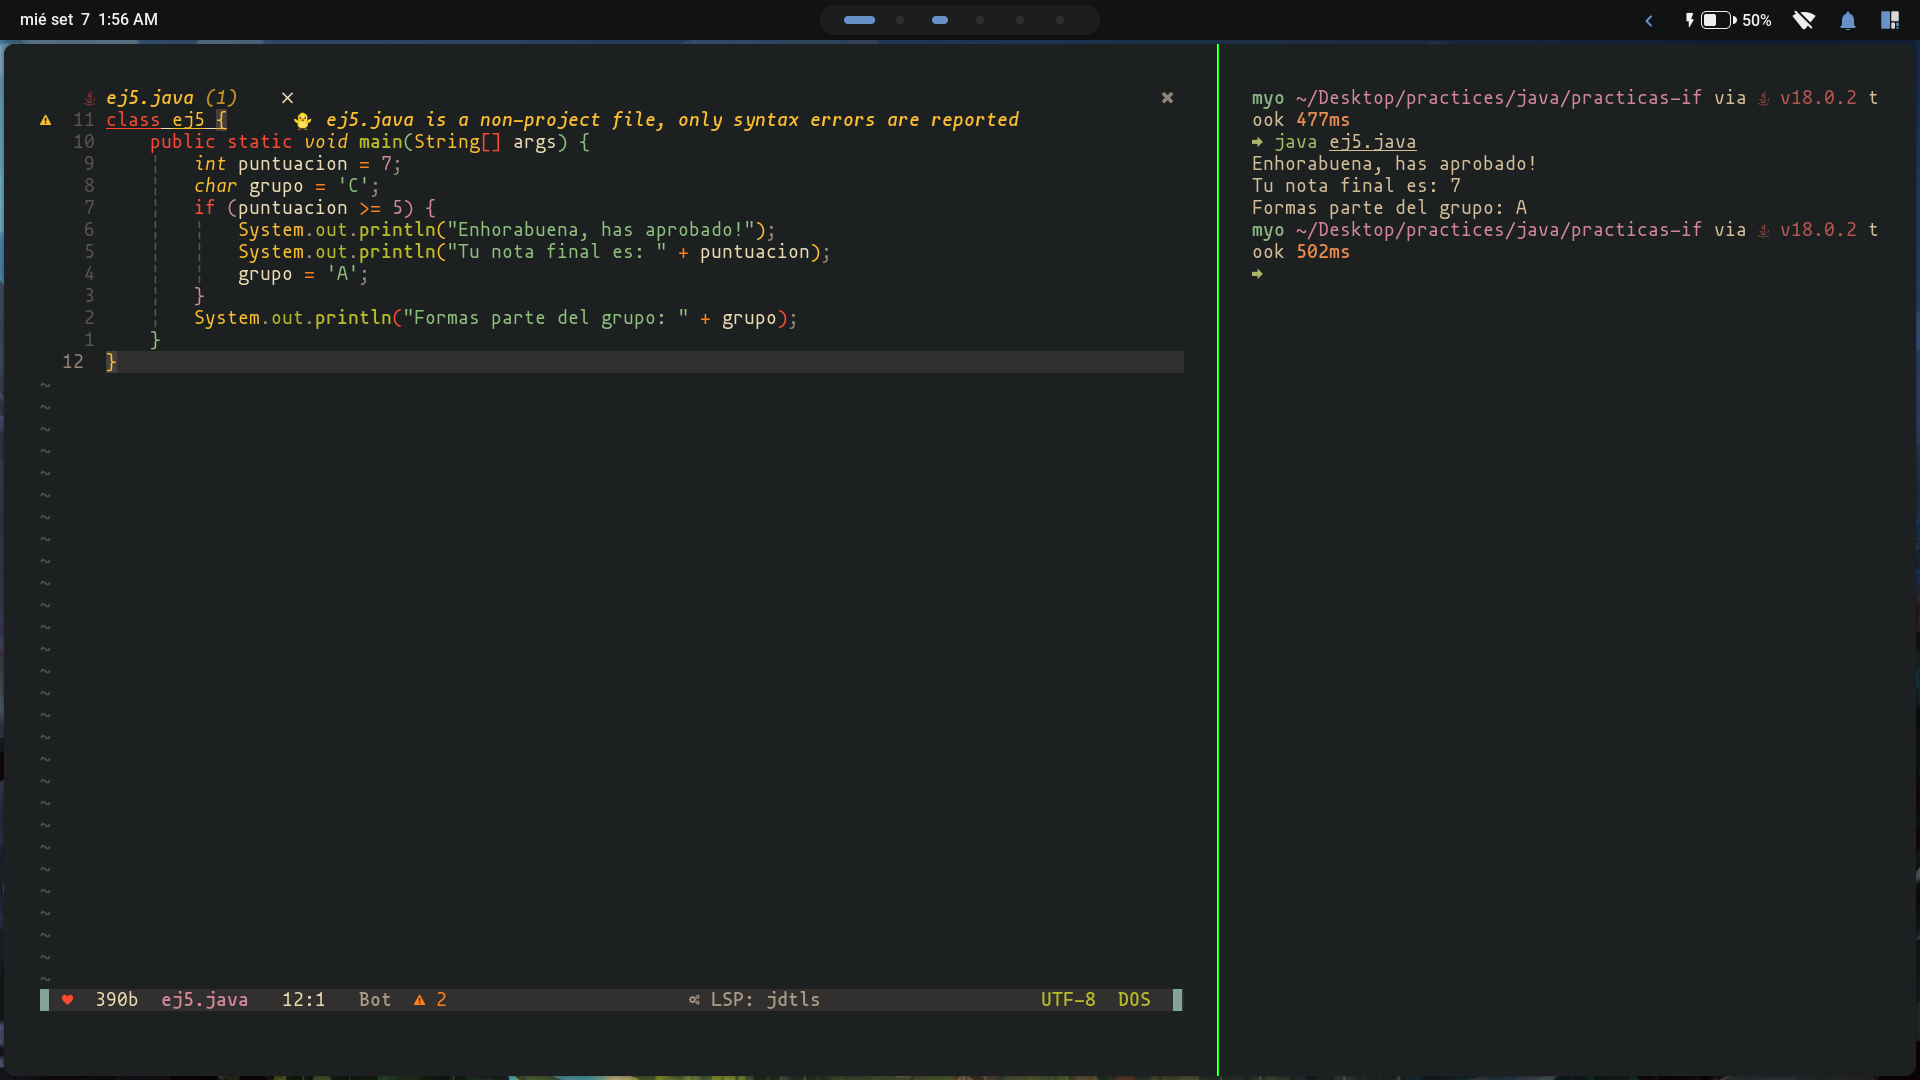Click the LSP gears icon in statusline
The width and height of the screenshot is (1920, 1080).
[694, 1000]
